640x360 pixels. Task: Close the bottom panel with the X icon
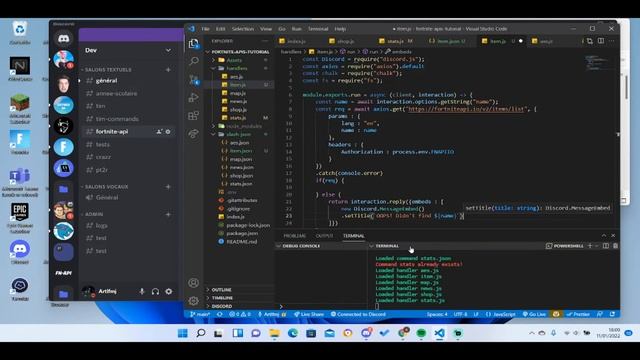click(x=613, y=236)
